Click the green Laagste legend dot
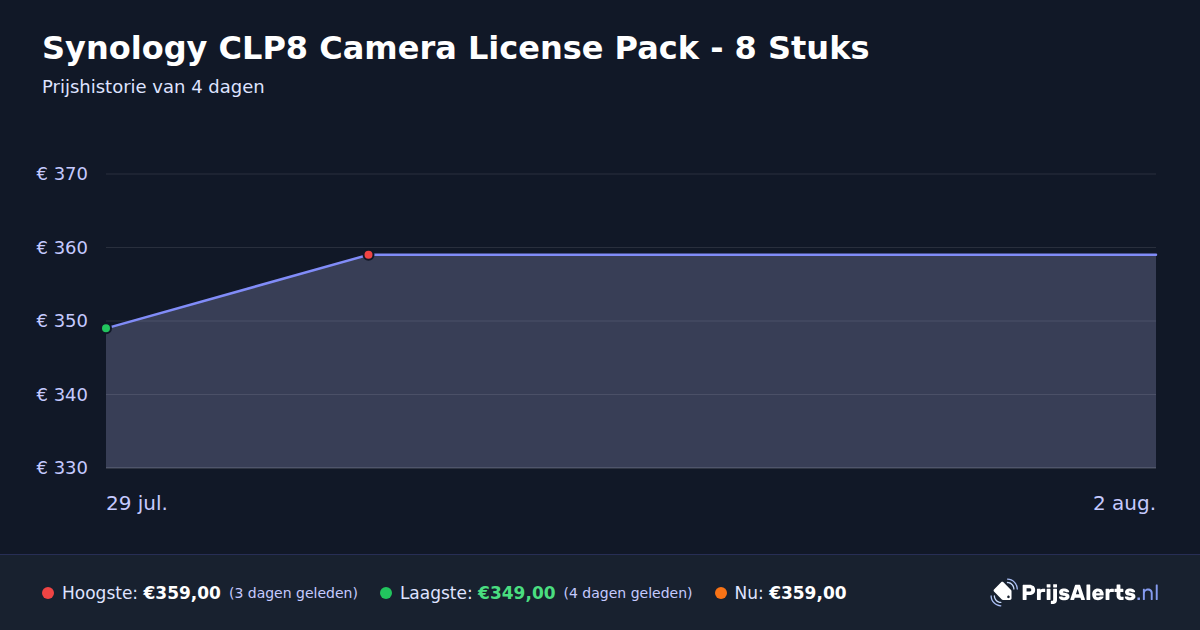The image size is (1200, 630). [x=386, y=593]
